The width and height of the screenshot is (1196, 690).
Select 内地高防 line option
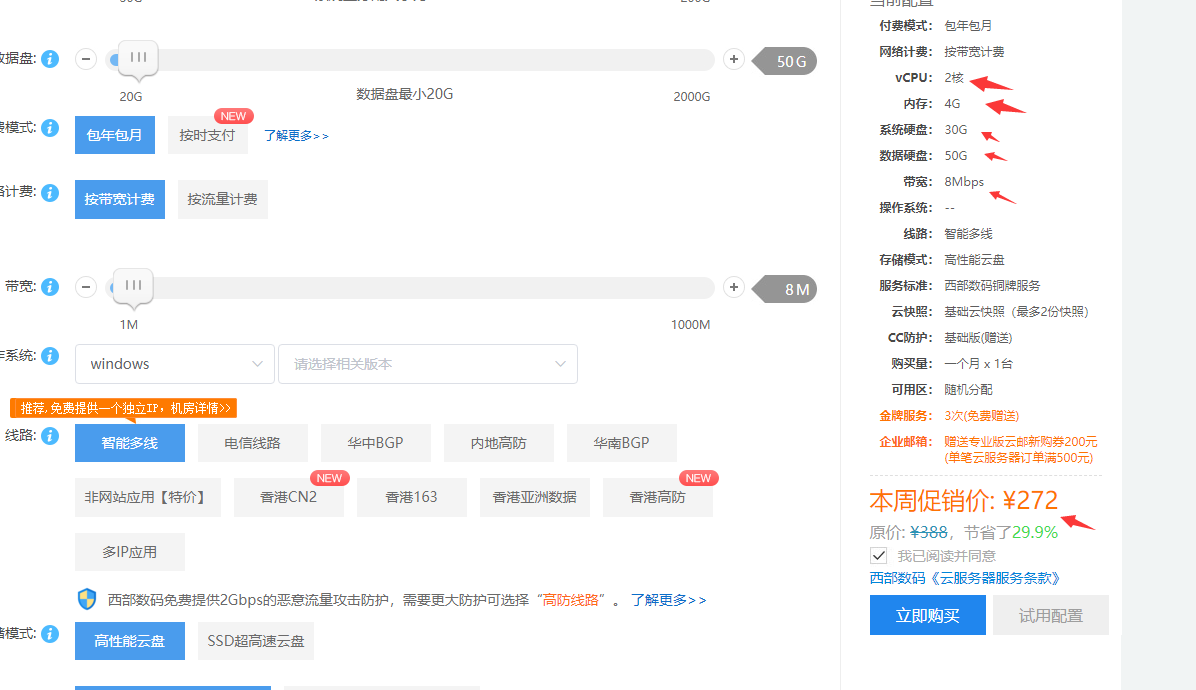coord(499,443)
